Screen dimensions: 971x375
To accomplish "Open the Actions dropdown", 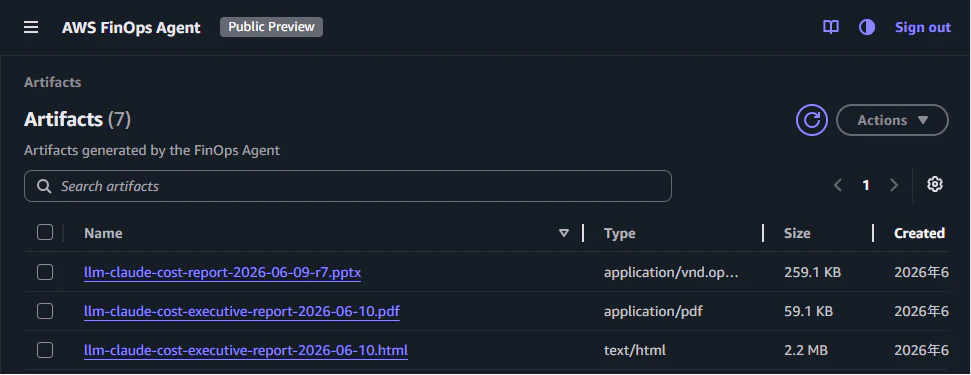I will (892, 120).
